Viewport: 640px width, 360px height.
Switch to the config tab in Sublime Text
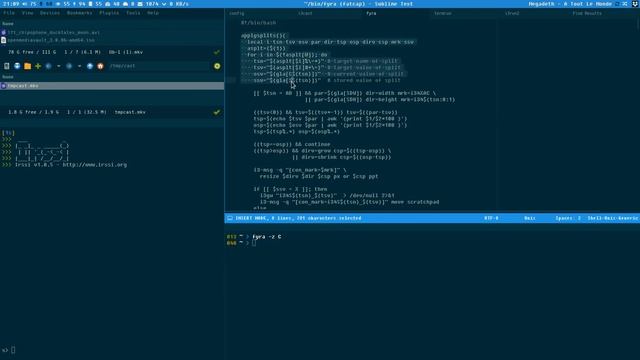(x=236, y=13)
